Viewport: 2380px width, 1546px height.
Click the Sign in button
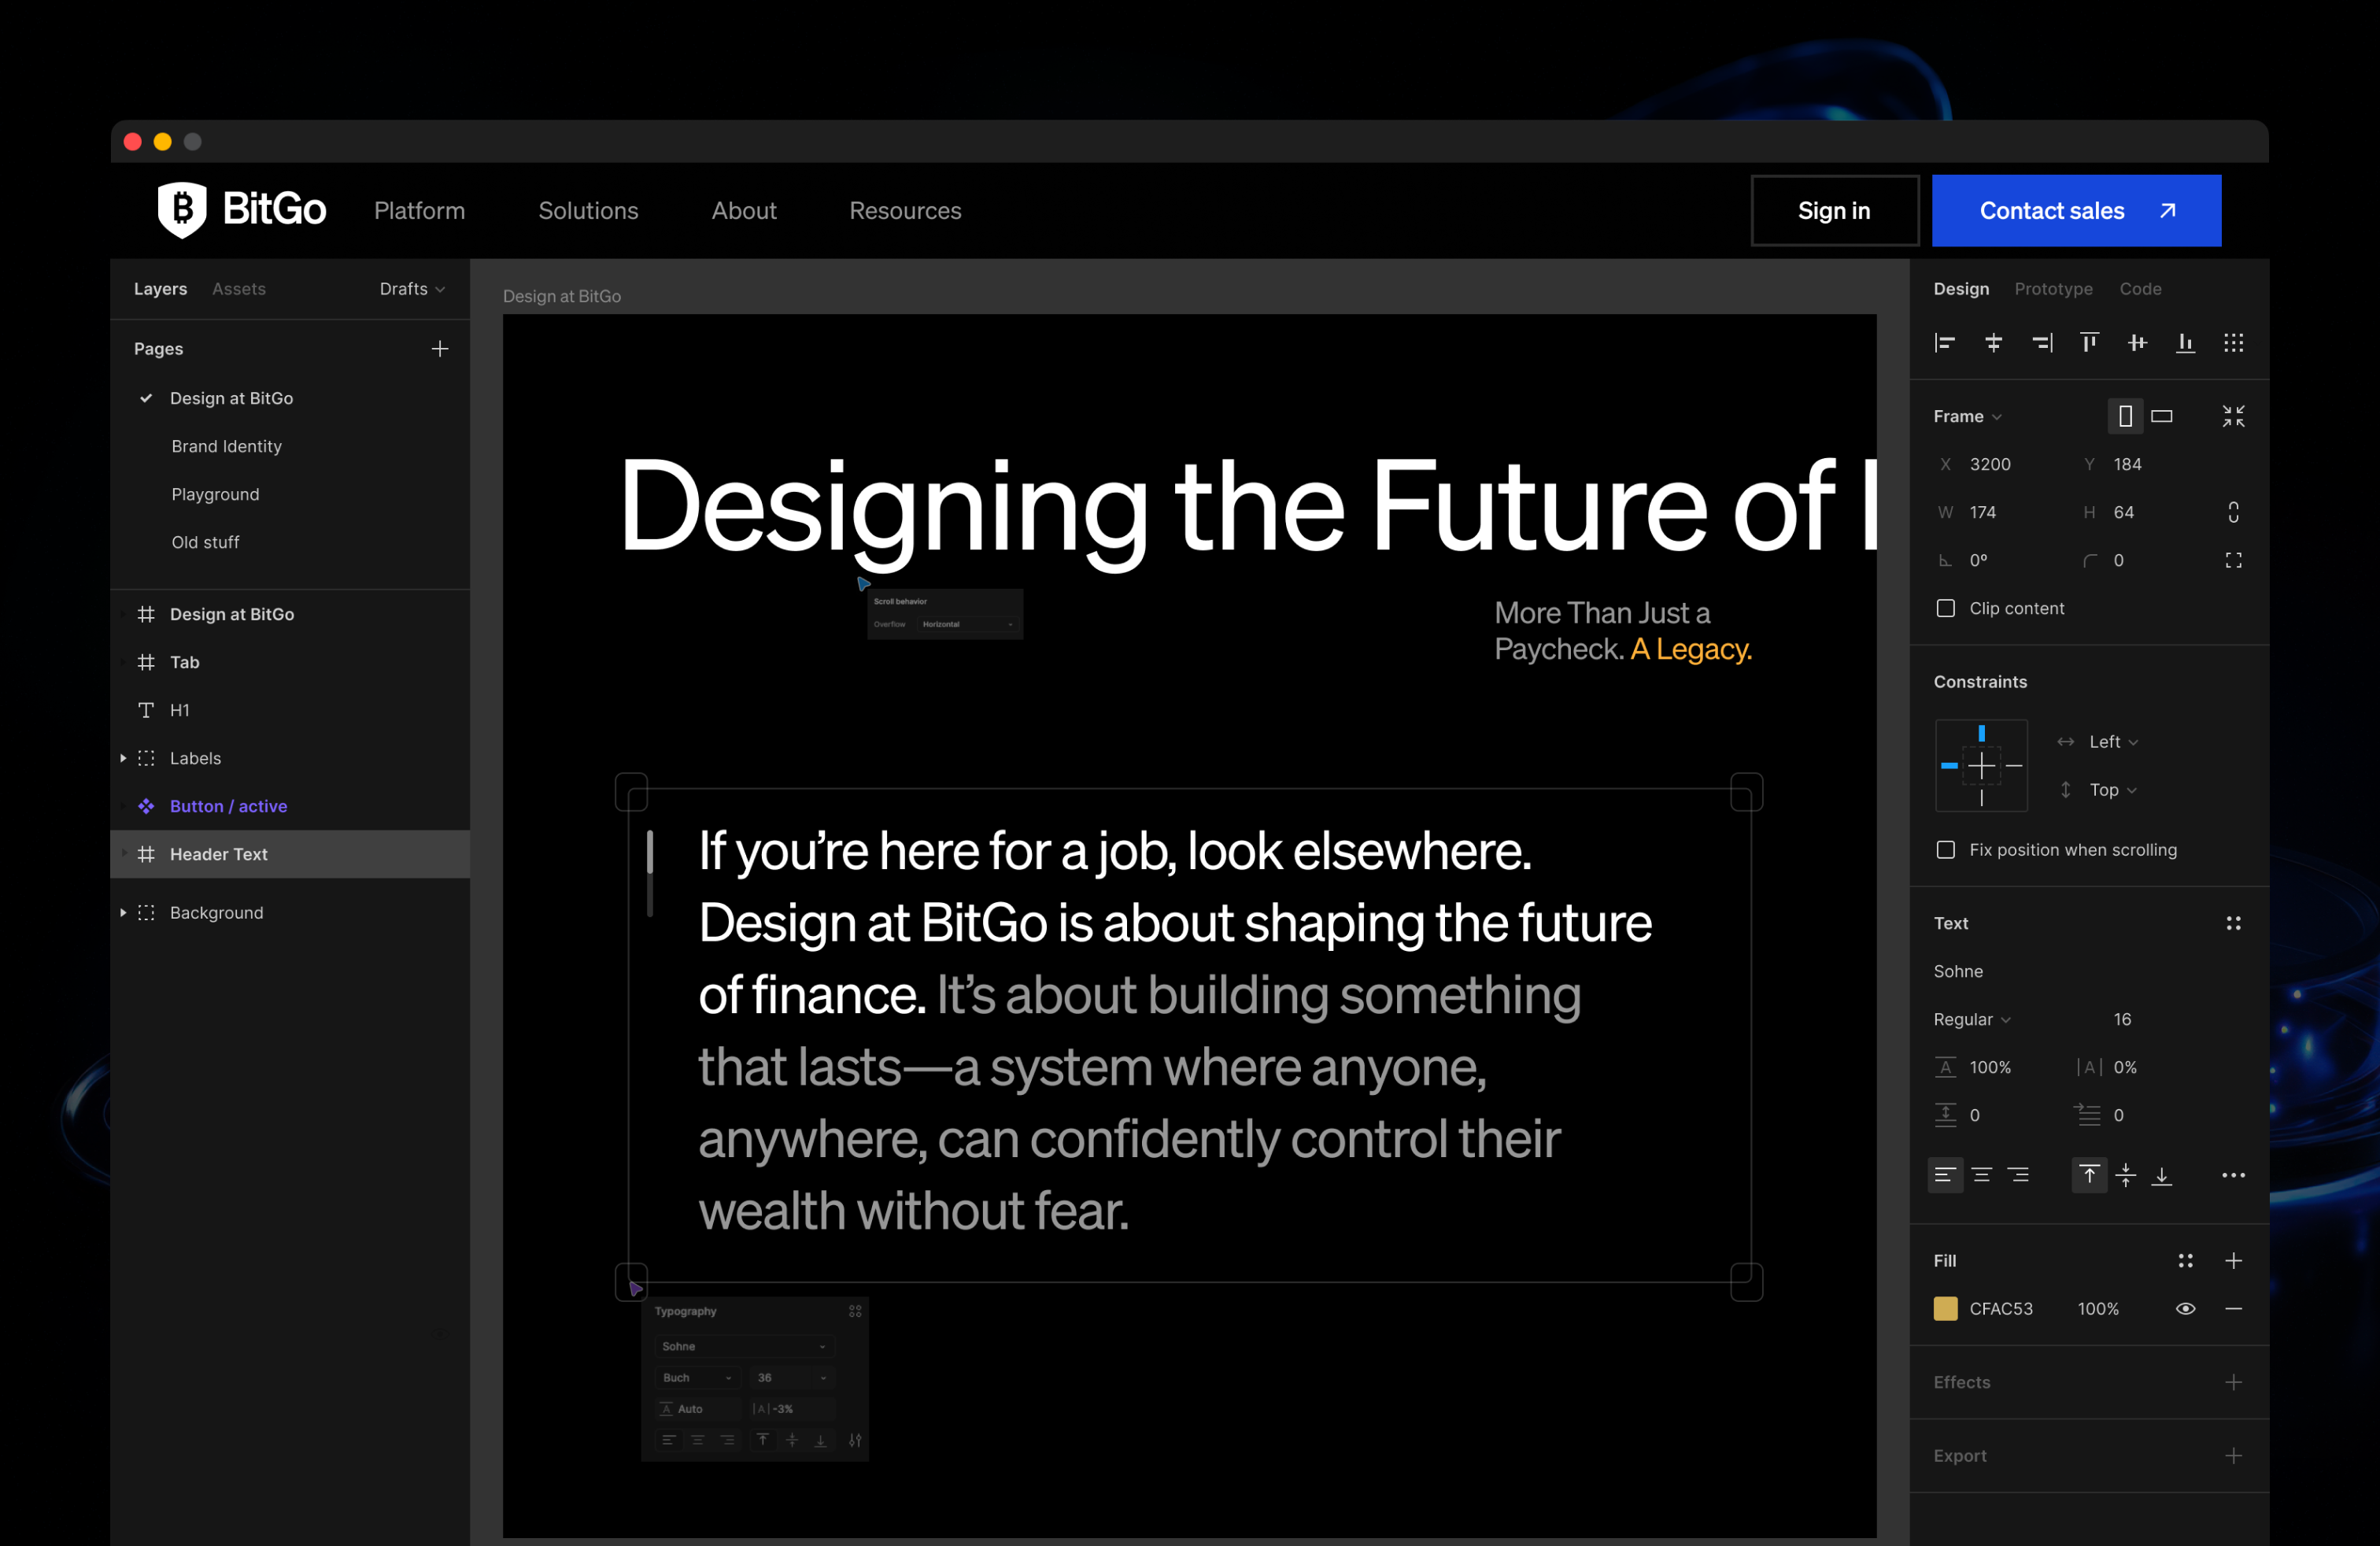(1833, 210)
